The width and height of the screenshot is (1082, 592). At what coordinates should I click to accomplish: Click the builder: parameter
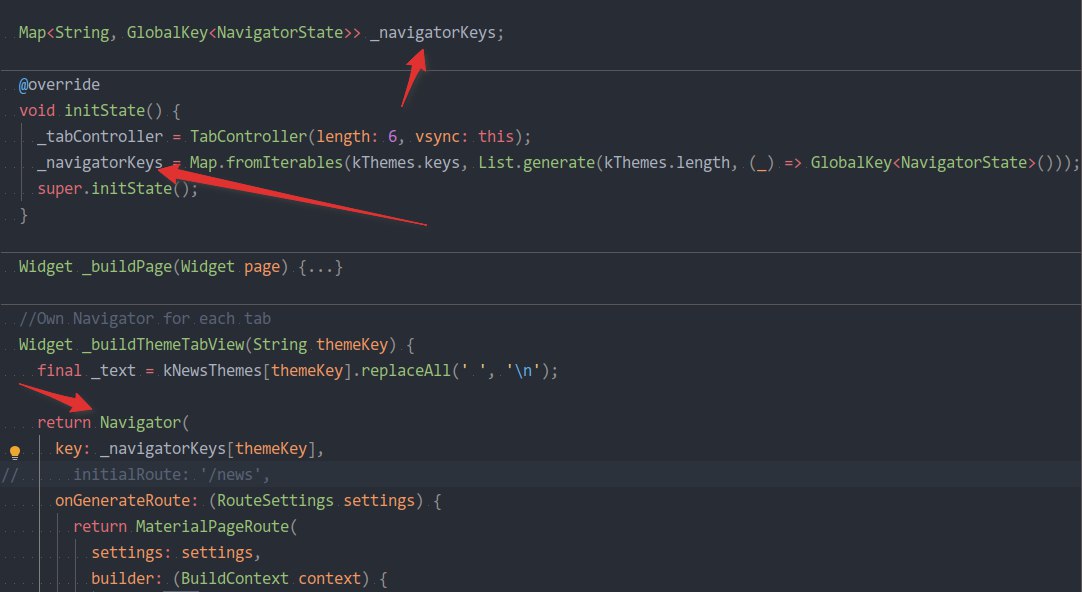click(x=127, y=578)
